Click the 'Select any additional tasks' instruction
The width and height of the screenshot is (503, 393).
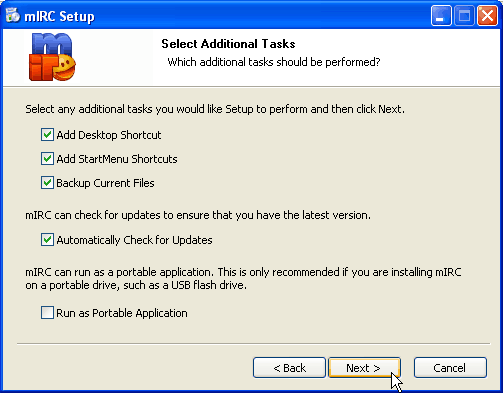pos(215,109)
